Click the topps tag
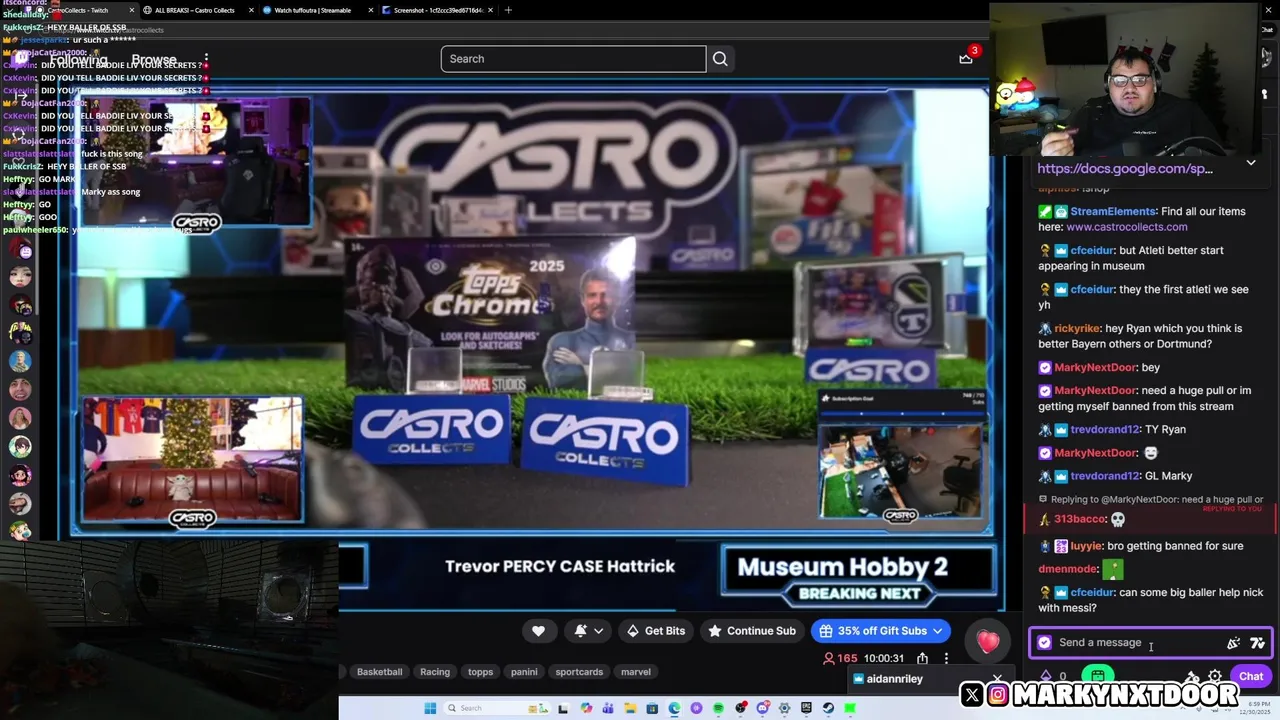 pyautogui.click(x=481, y=672)
